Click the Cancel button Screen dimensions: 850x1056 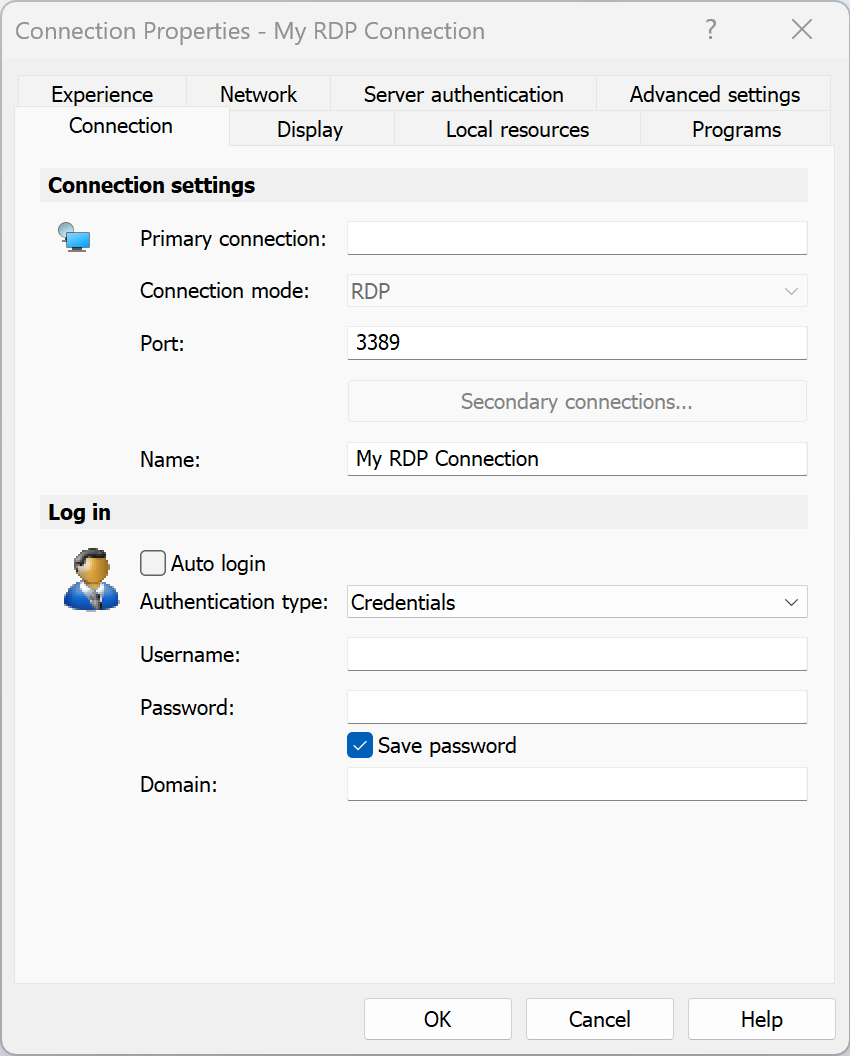pos(599,1019)
